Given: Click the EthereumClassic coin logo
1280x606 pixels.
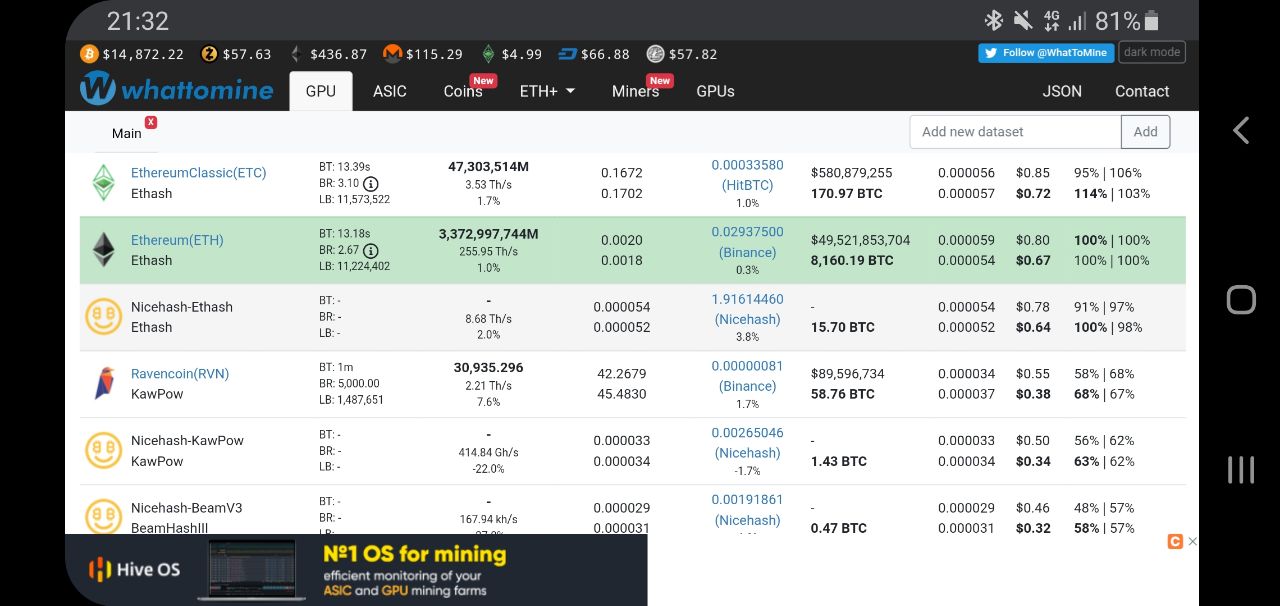Looking at the screenshot, I should [x=104, y=183].
